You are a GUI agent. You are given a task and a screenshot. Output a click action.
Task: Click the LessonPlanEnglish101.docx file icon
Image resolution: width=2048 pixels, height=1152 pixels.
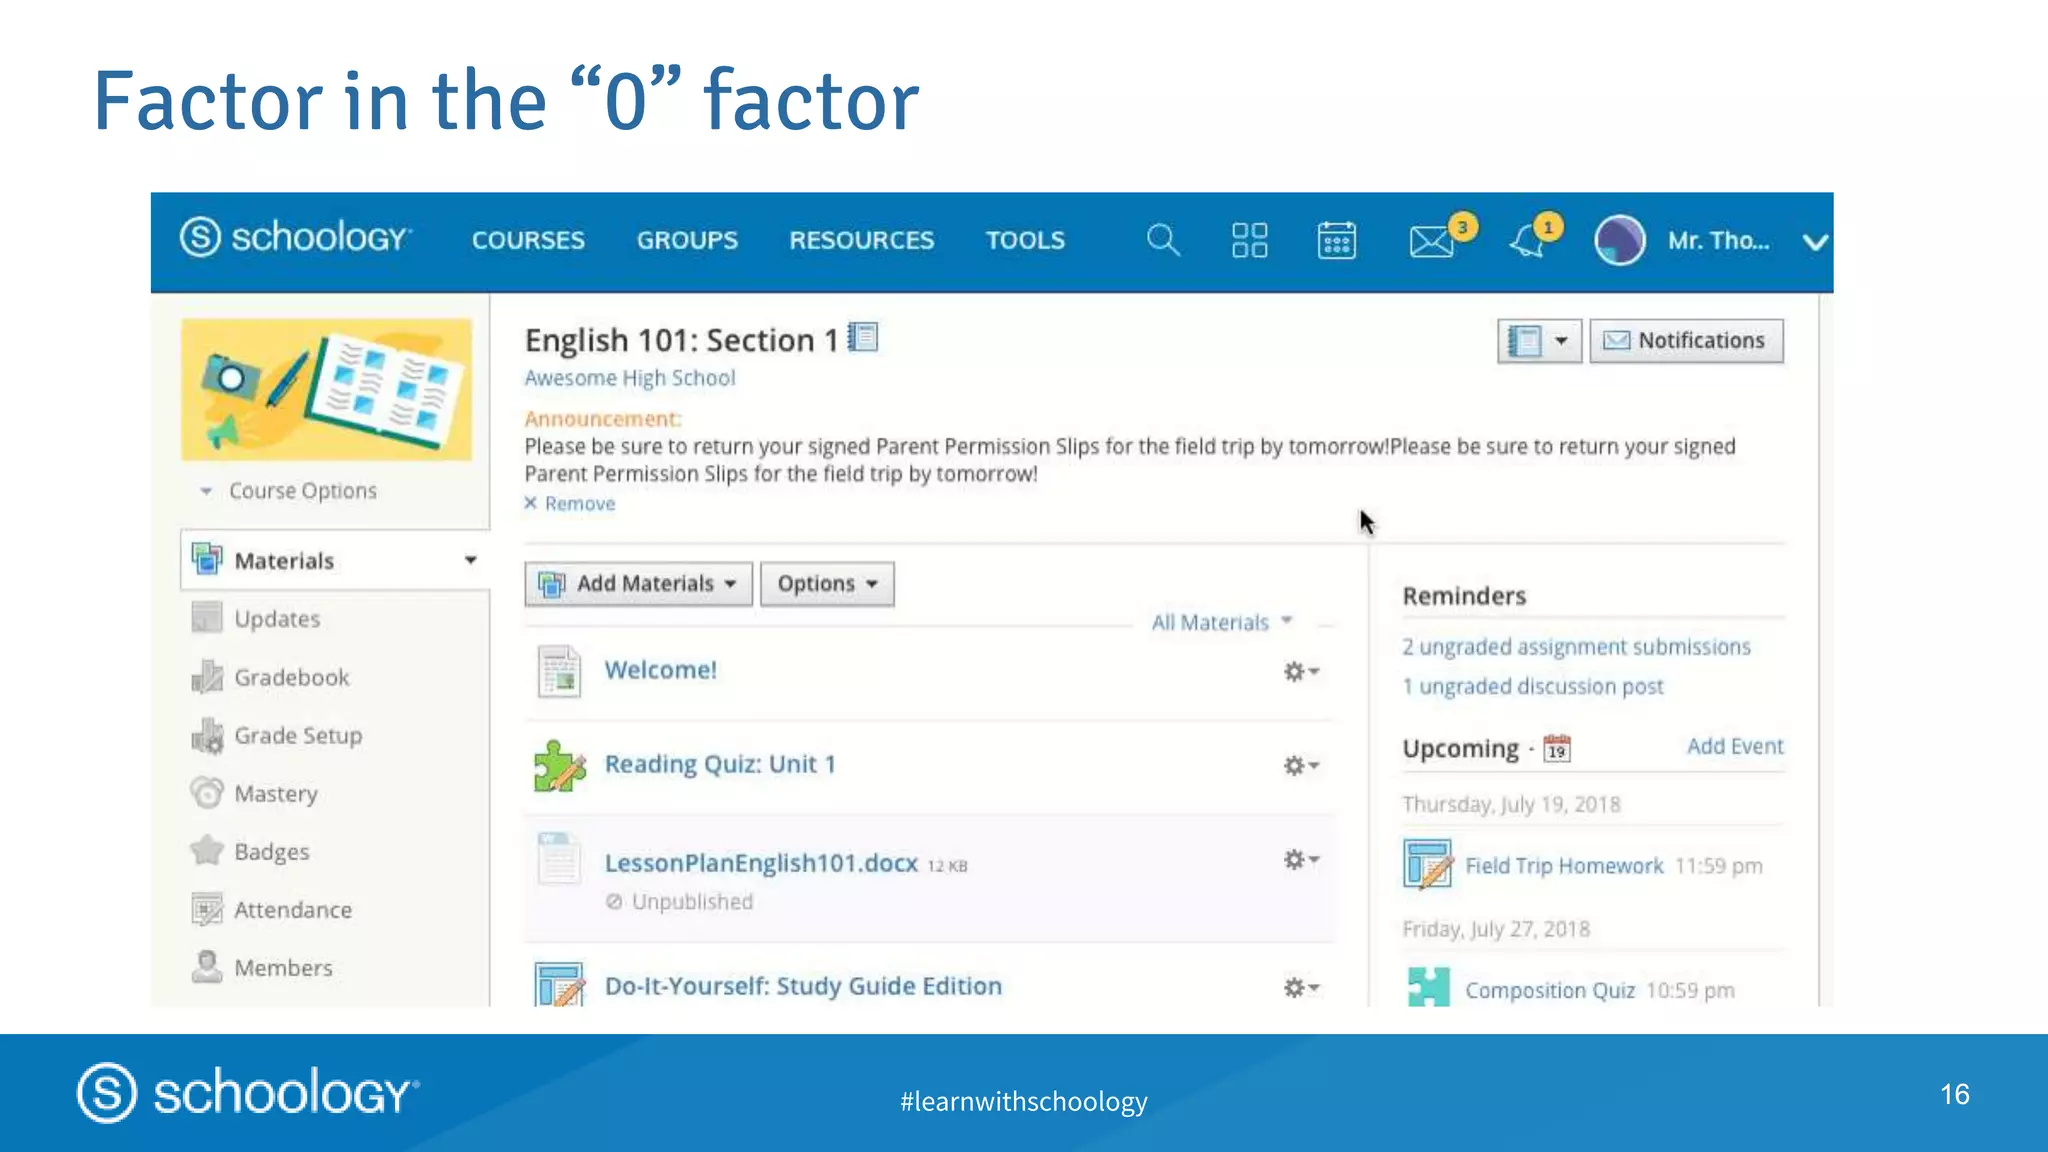tap(559, 859)
